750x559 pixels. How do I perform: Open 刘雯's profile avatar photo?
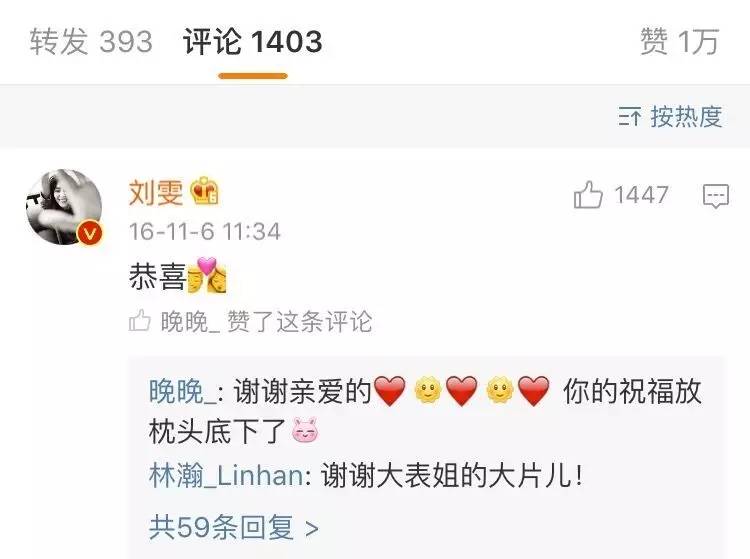[64, 207]
